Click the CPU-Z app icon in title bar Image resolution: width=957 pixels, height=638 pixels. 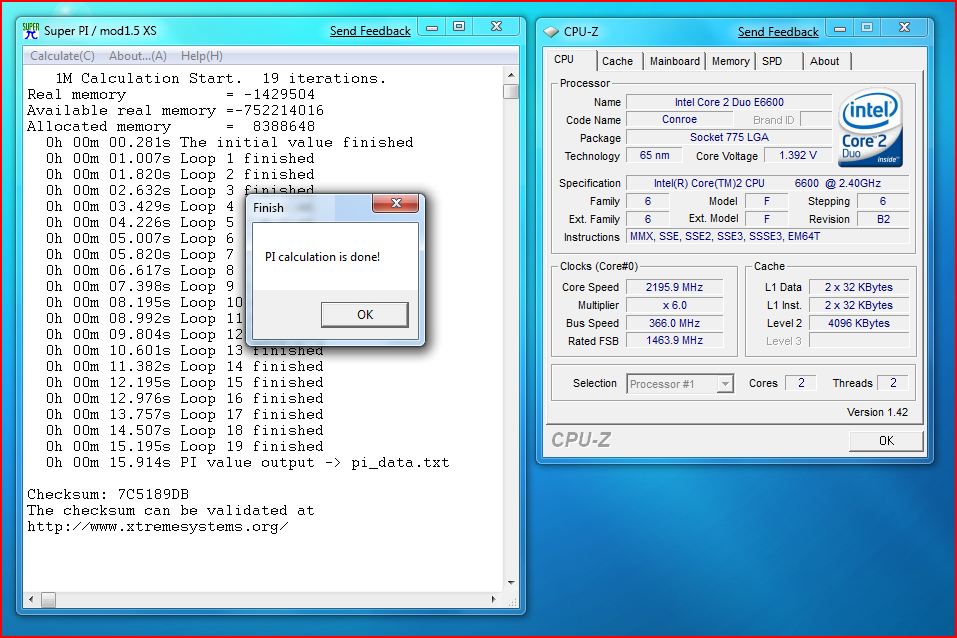(x=551, y=32)
